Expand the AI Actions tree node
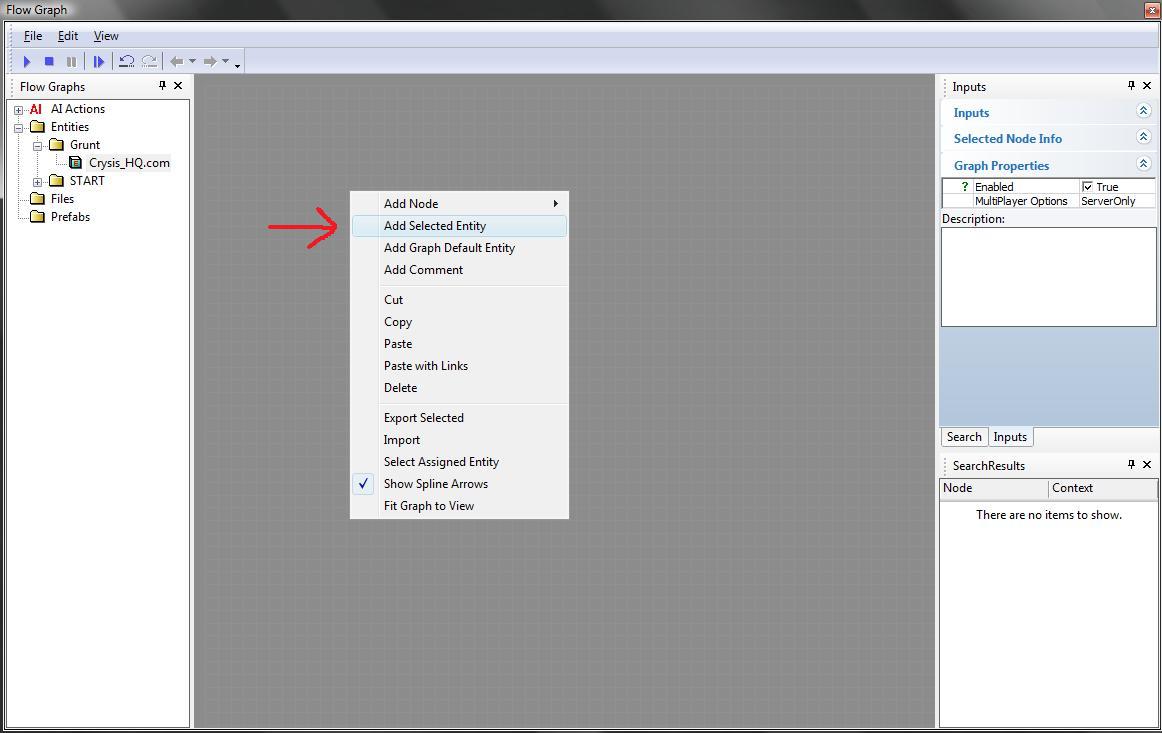The height and width of the screenshot is (733, 1162). [19, 110]
